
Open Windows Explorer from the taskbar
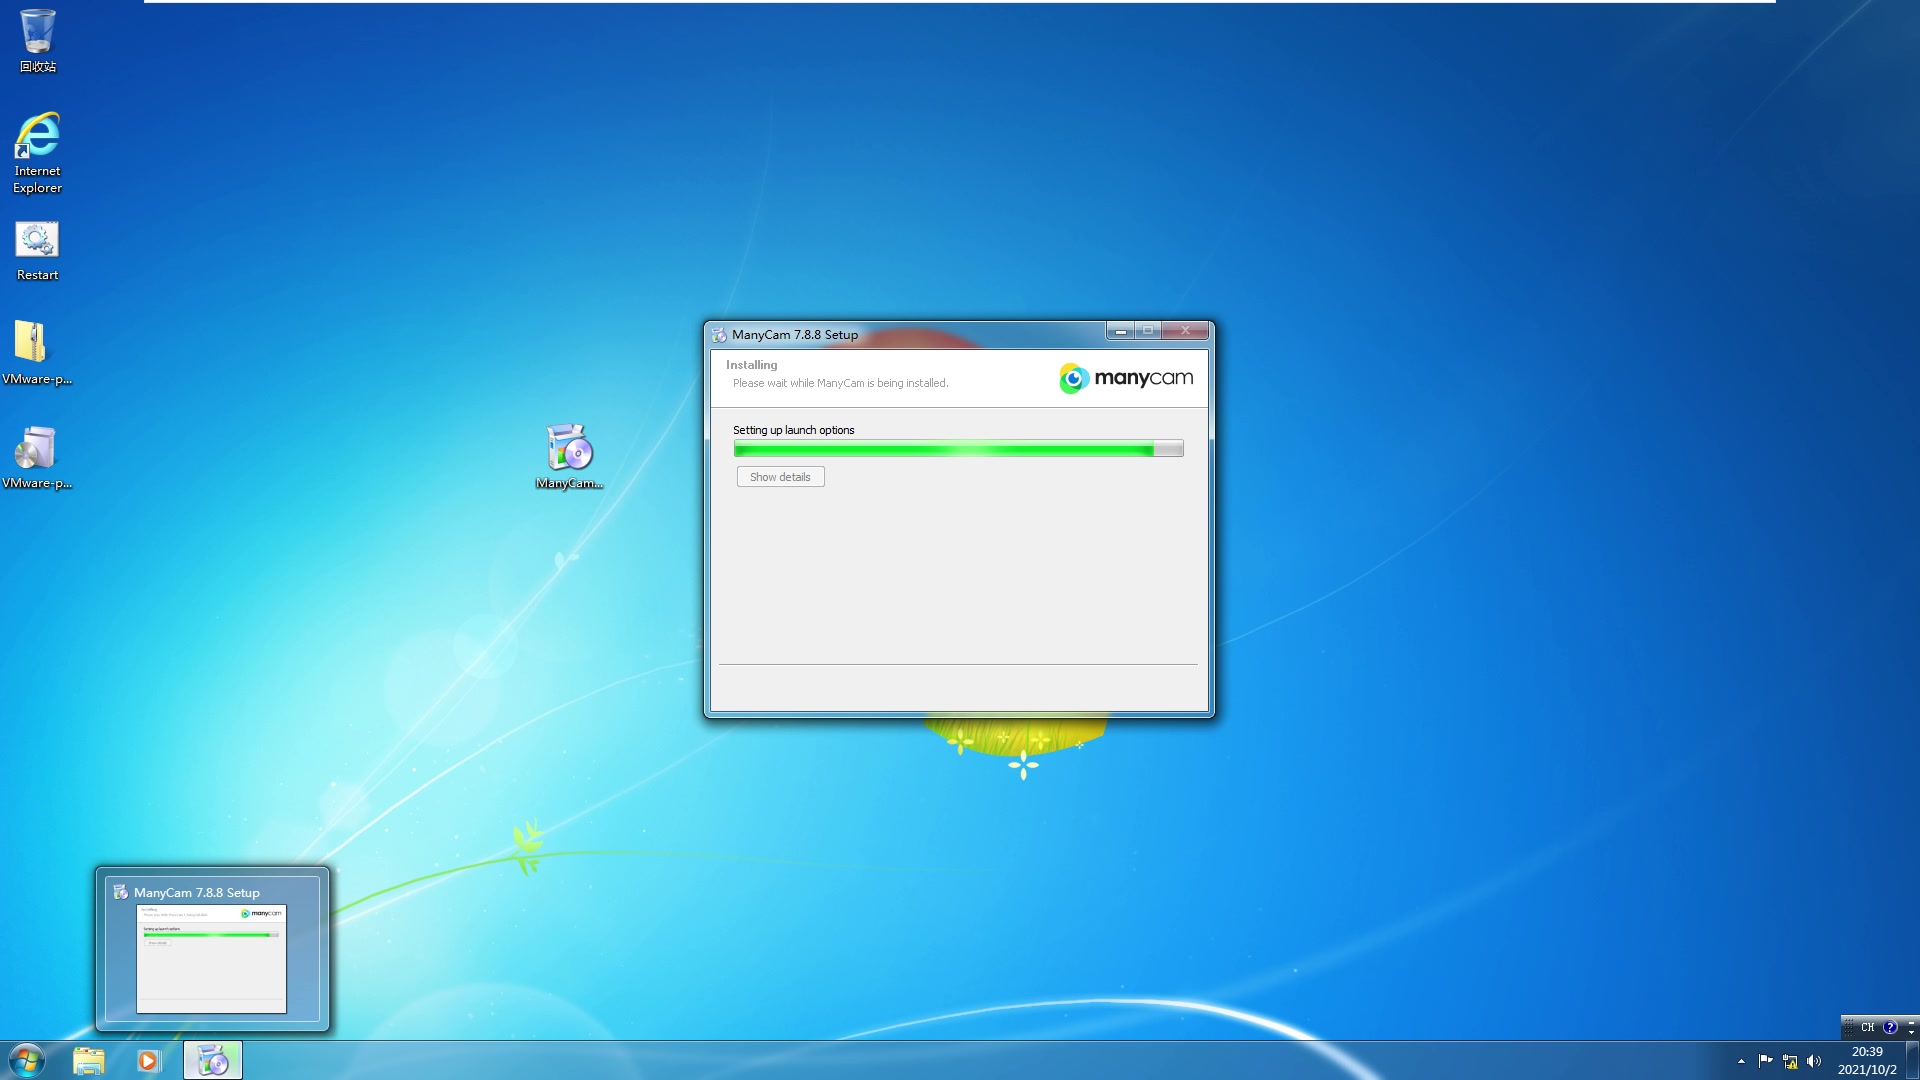88,1060
